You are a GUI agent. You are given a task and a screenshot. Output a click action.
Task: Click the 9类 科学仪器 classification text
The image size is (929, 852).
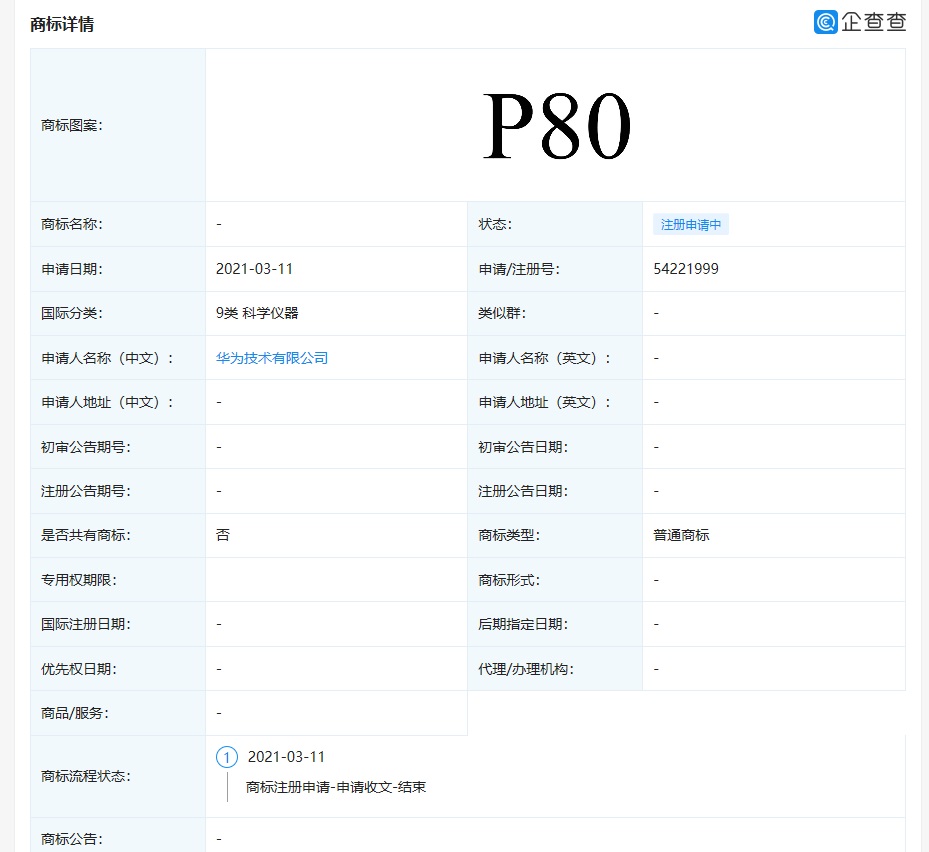257,313
